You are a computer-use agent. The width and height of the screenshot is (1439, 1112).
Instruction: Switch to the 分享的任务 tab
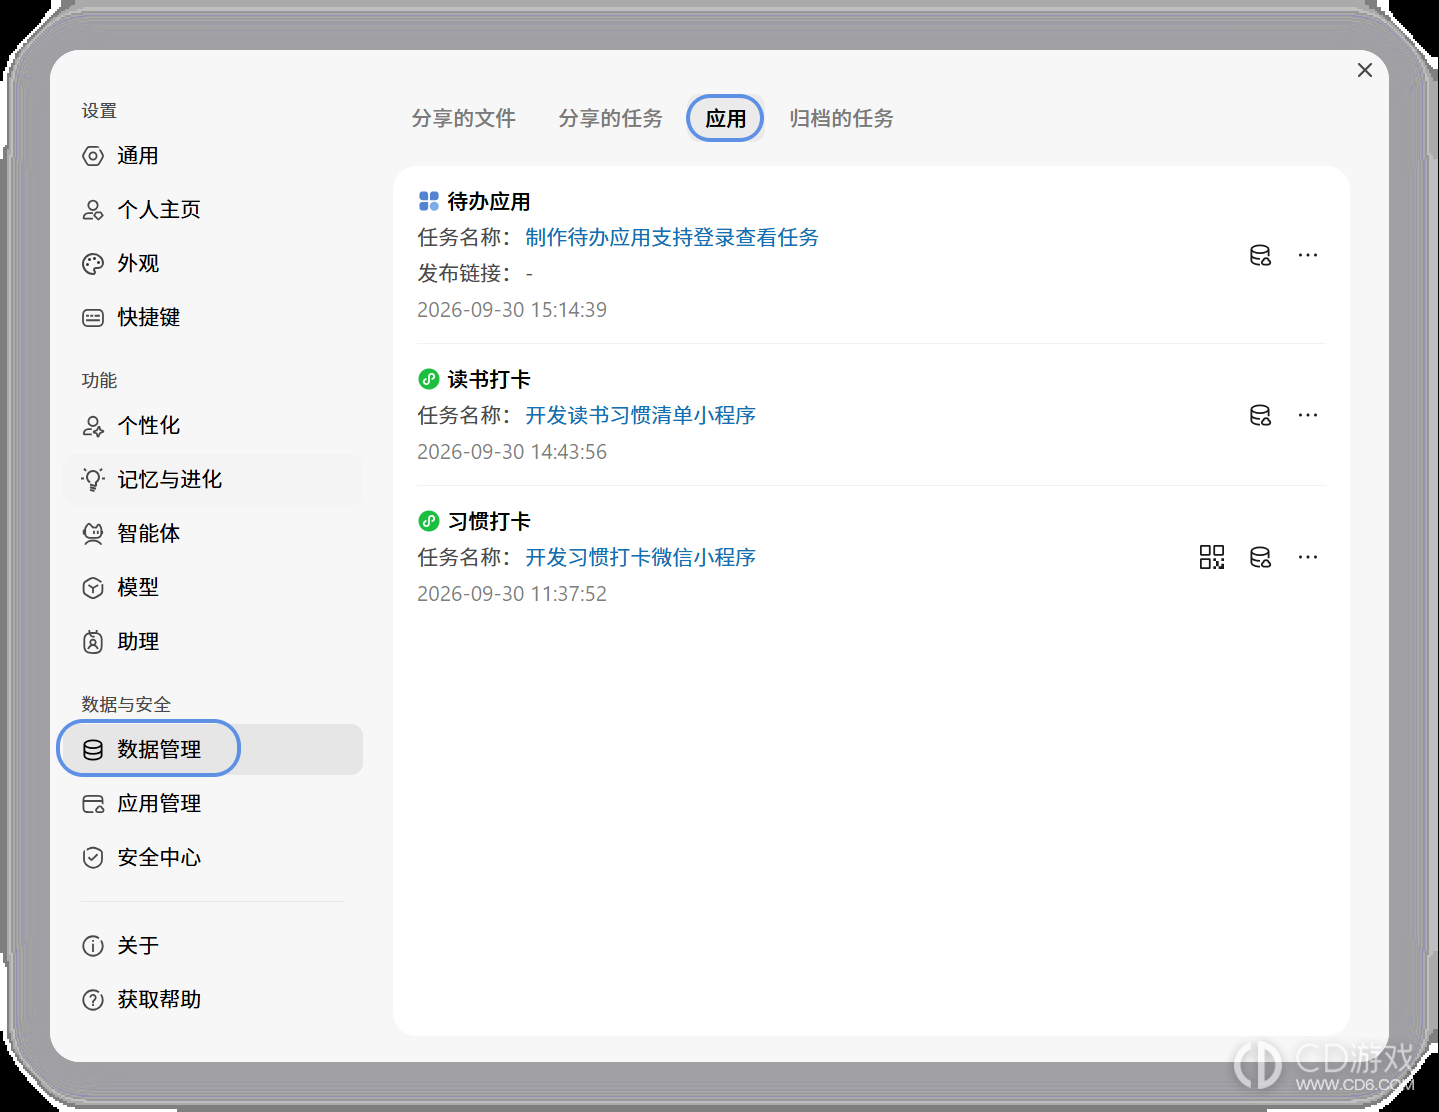[611, 118]
